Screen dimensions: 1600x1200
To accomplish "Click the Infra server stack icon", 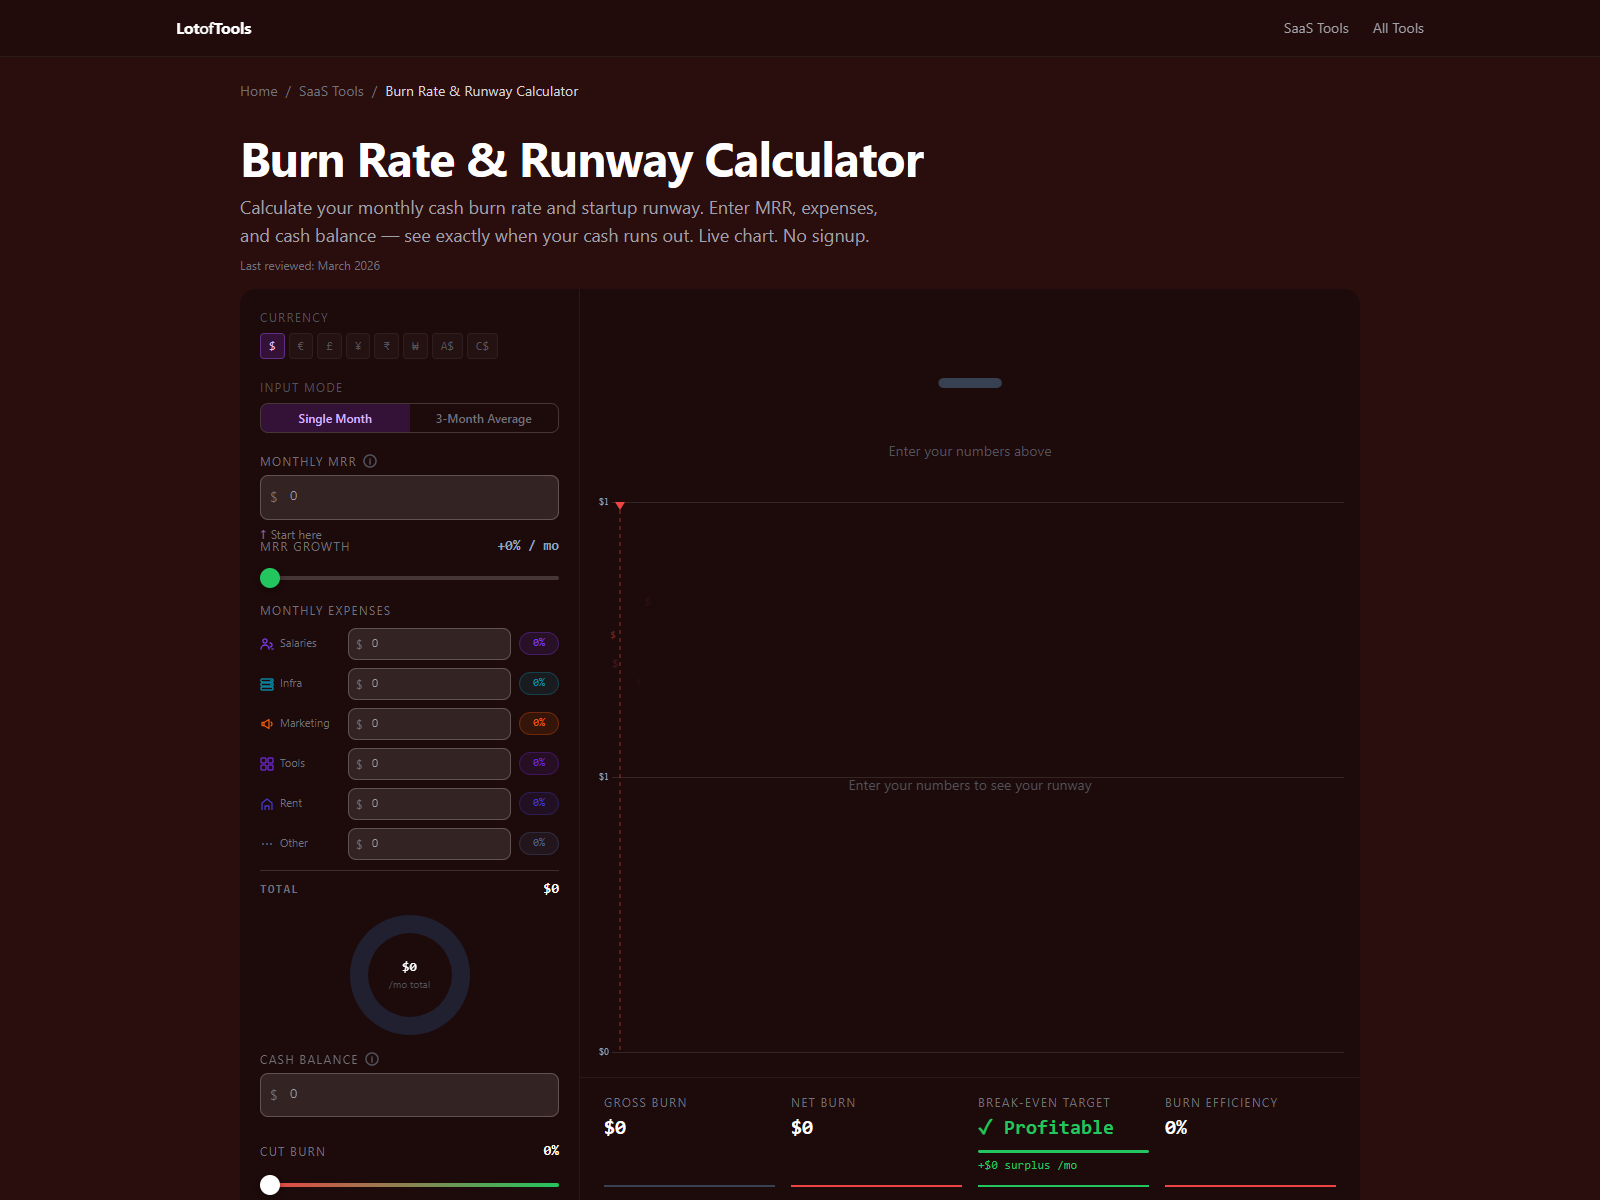I will (x=267, y=684).
